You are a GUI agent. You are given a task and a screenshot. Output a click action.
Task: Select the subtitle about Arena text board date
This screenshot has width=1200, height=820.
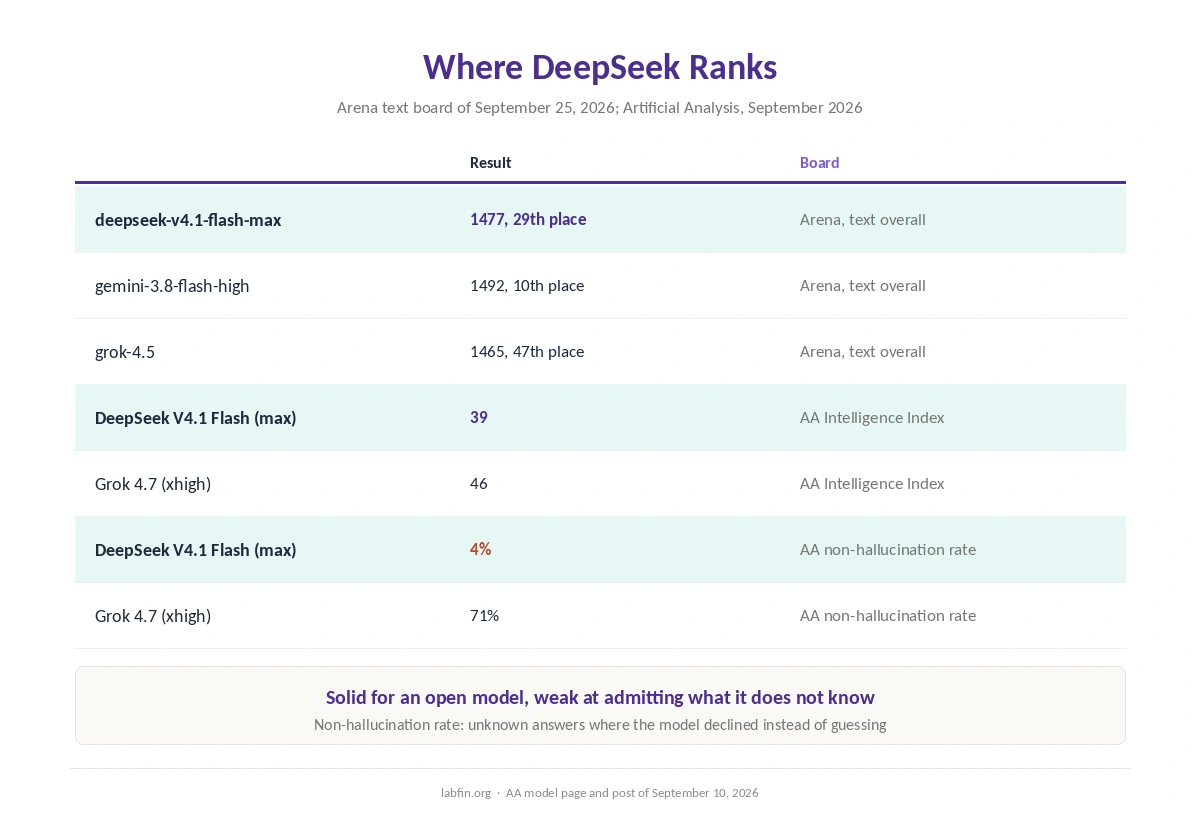tap(600, 107)
